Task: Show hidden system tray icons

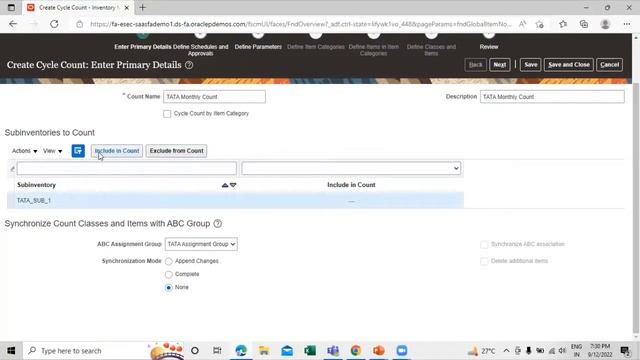Action: click(x=506, y=351)
